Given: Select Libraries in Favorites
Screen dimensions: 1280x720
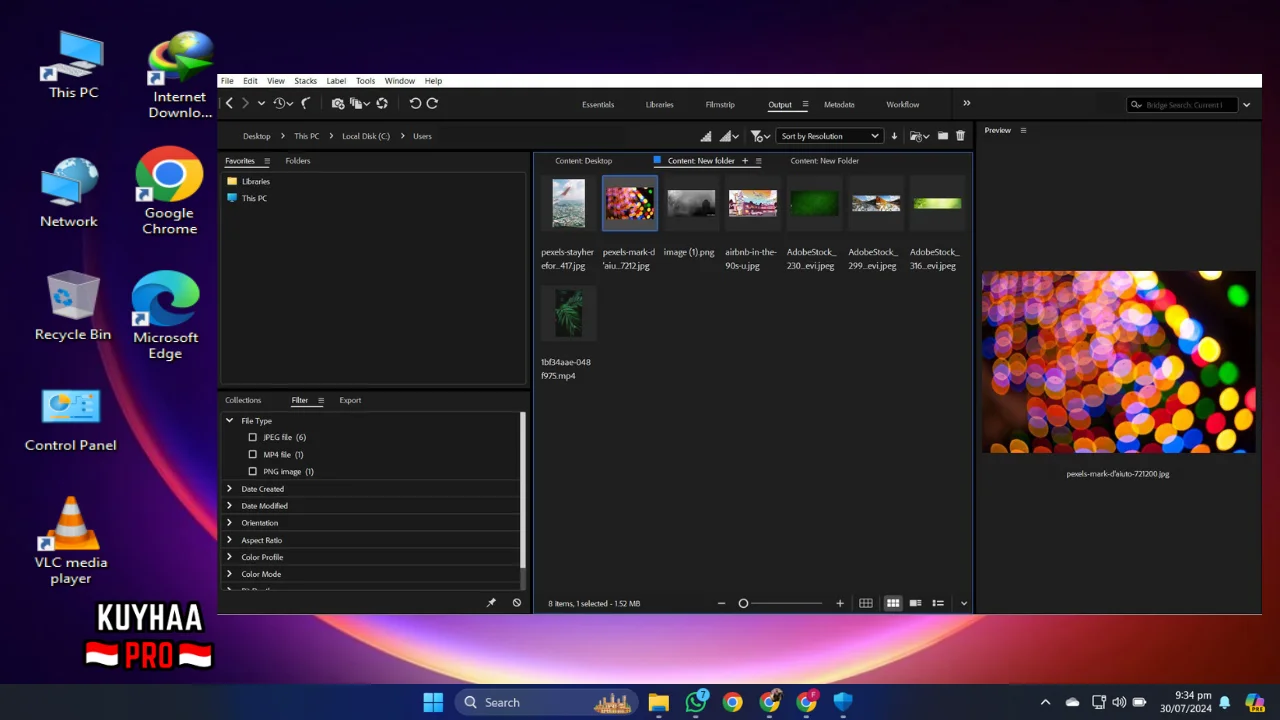Looking at the screenshot, I should pos(256,181).
